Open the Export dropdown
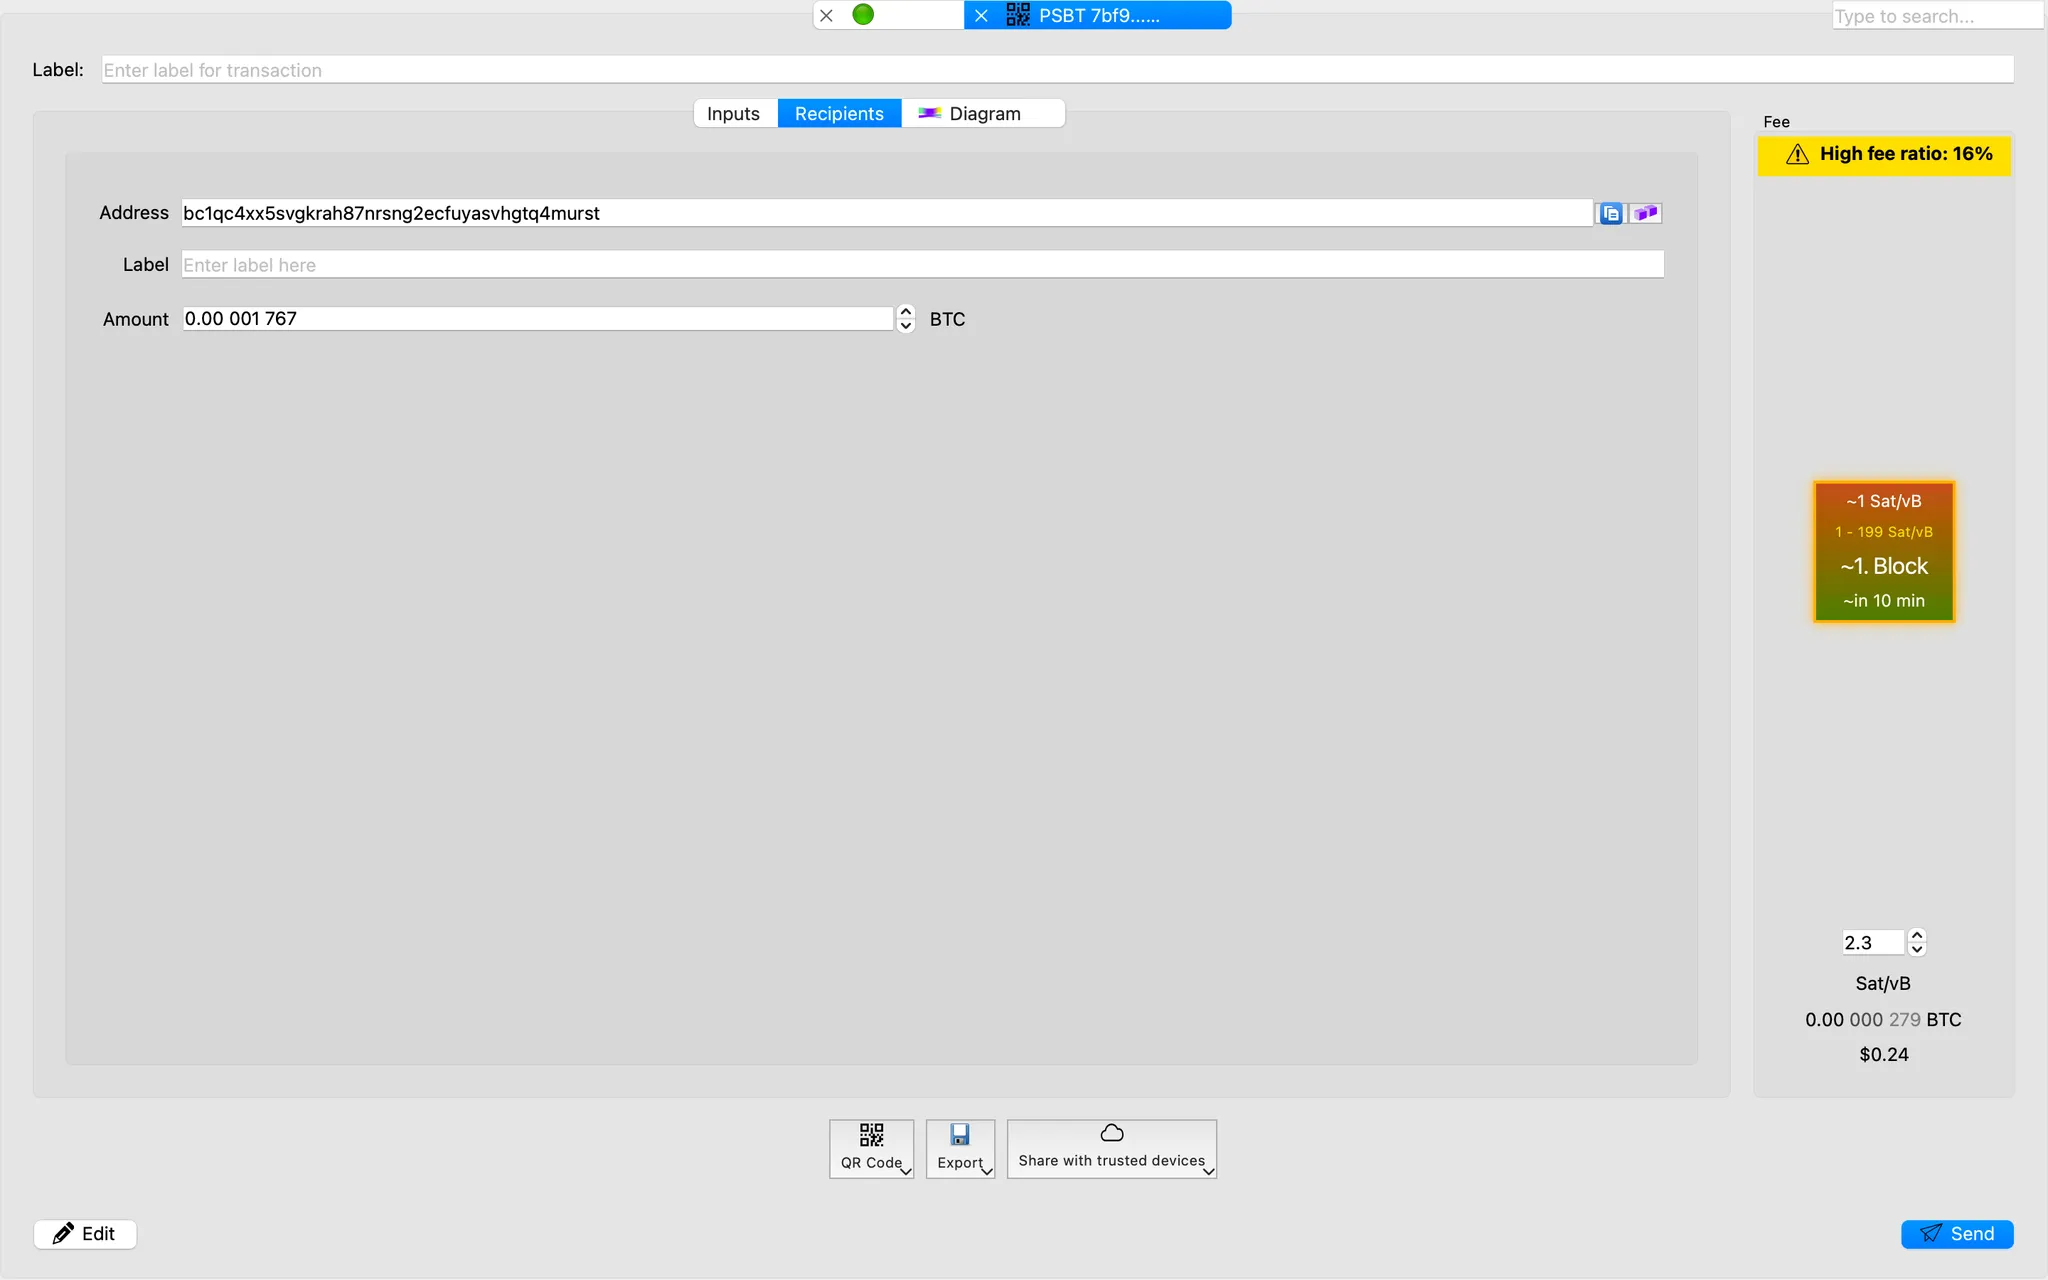The height and width of the screenshot is (1280, 2048). tap(960, 1148)
